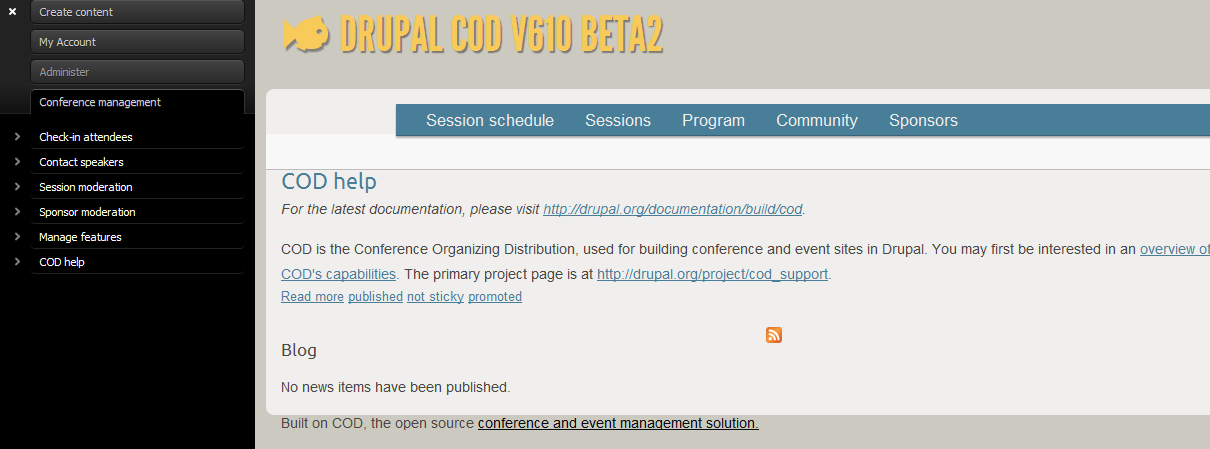This screenshot has height=449, width=1210.
Task: Go to the Session schedule tab
Action: tap(490, 120)
